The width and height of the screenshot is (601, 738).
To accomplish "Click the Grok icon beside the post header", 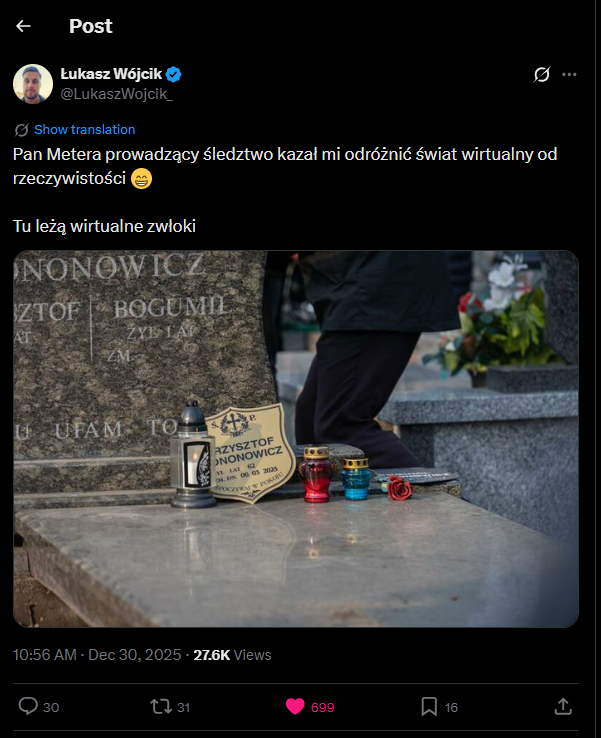I will click(x=542, y=74).
